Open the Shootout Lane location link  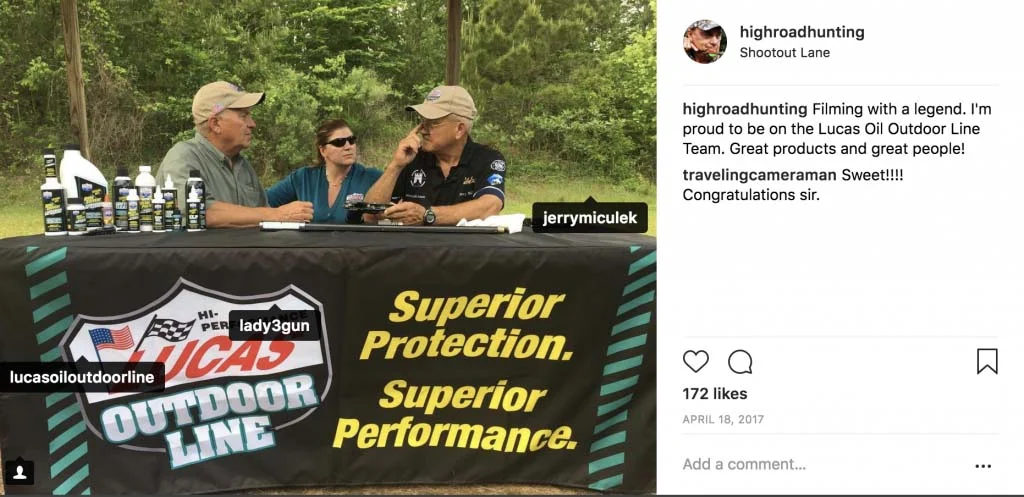pos(784,53)
